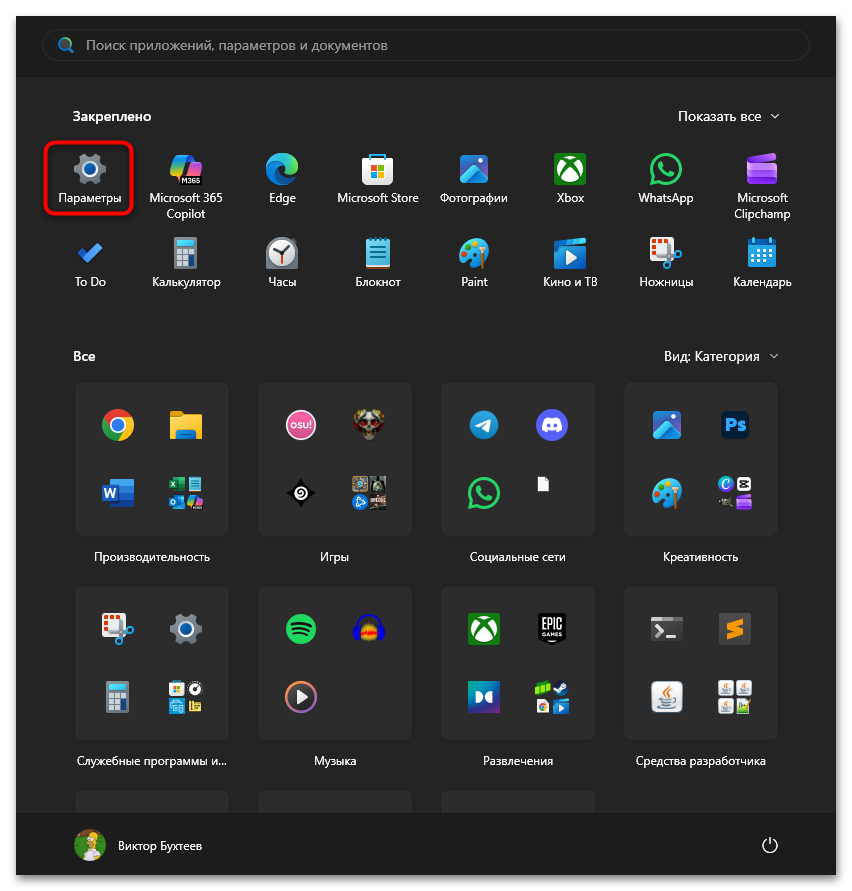Expand more apps in Производительность folder
This screenshot has height=891, width=852.
[x=186, y=493]
